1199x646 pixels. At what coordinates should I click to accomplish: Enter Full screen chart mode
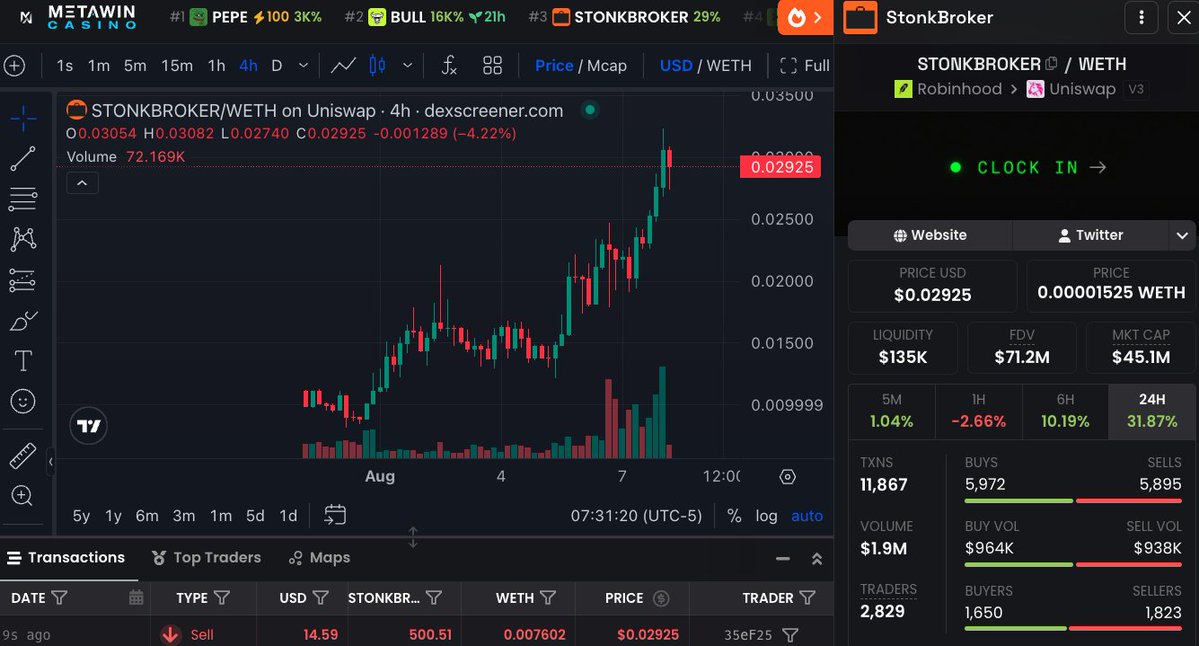pyautogui.click(x=804, y=66)
